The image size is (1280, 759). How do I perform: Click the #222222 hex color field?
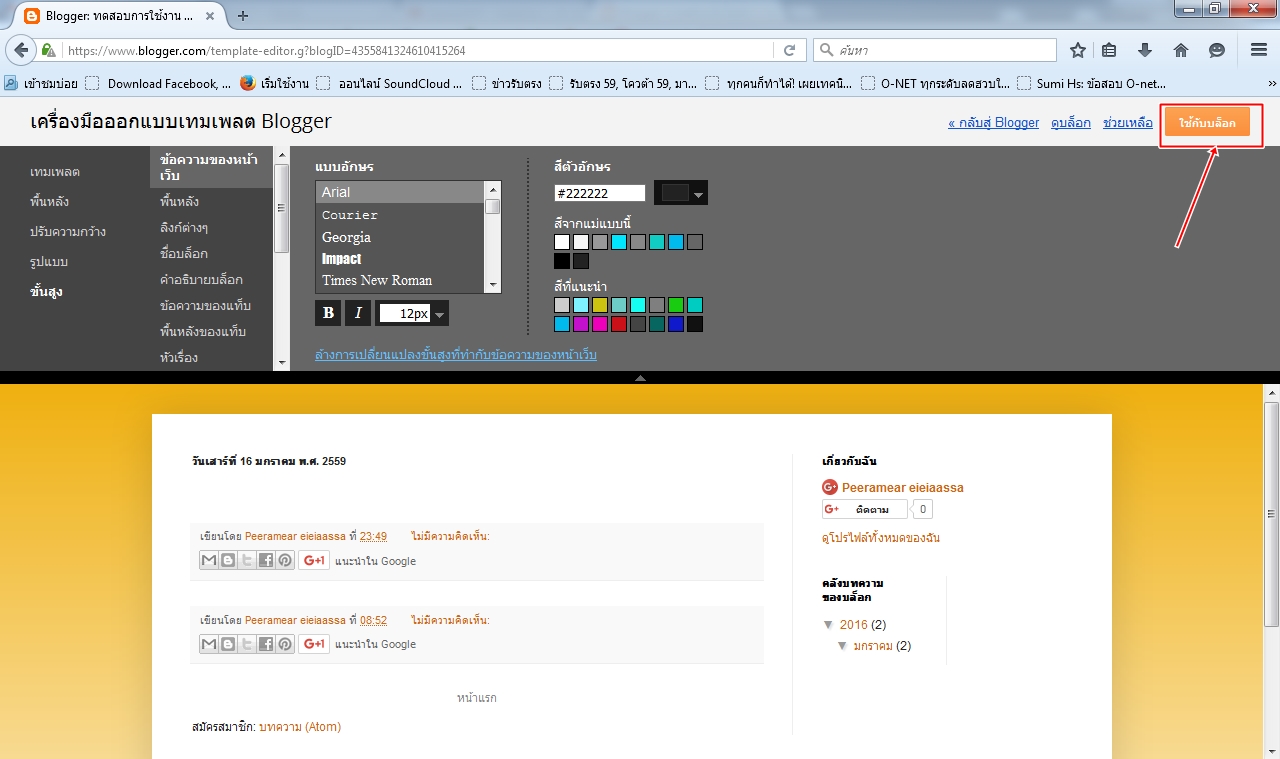coord(601,193)
